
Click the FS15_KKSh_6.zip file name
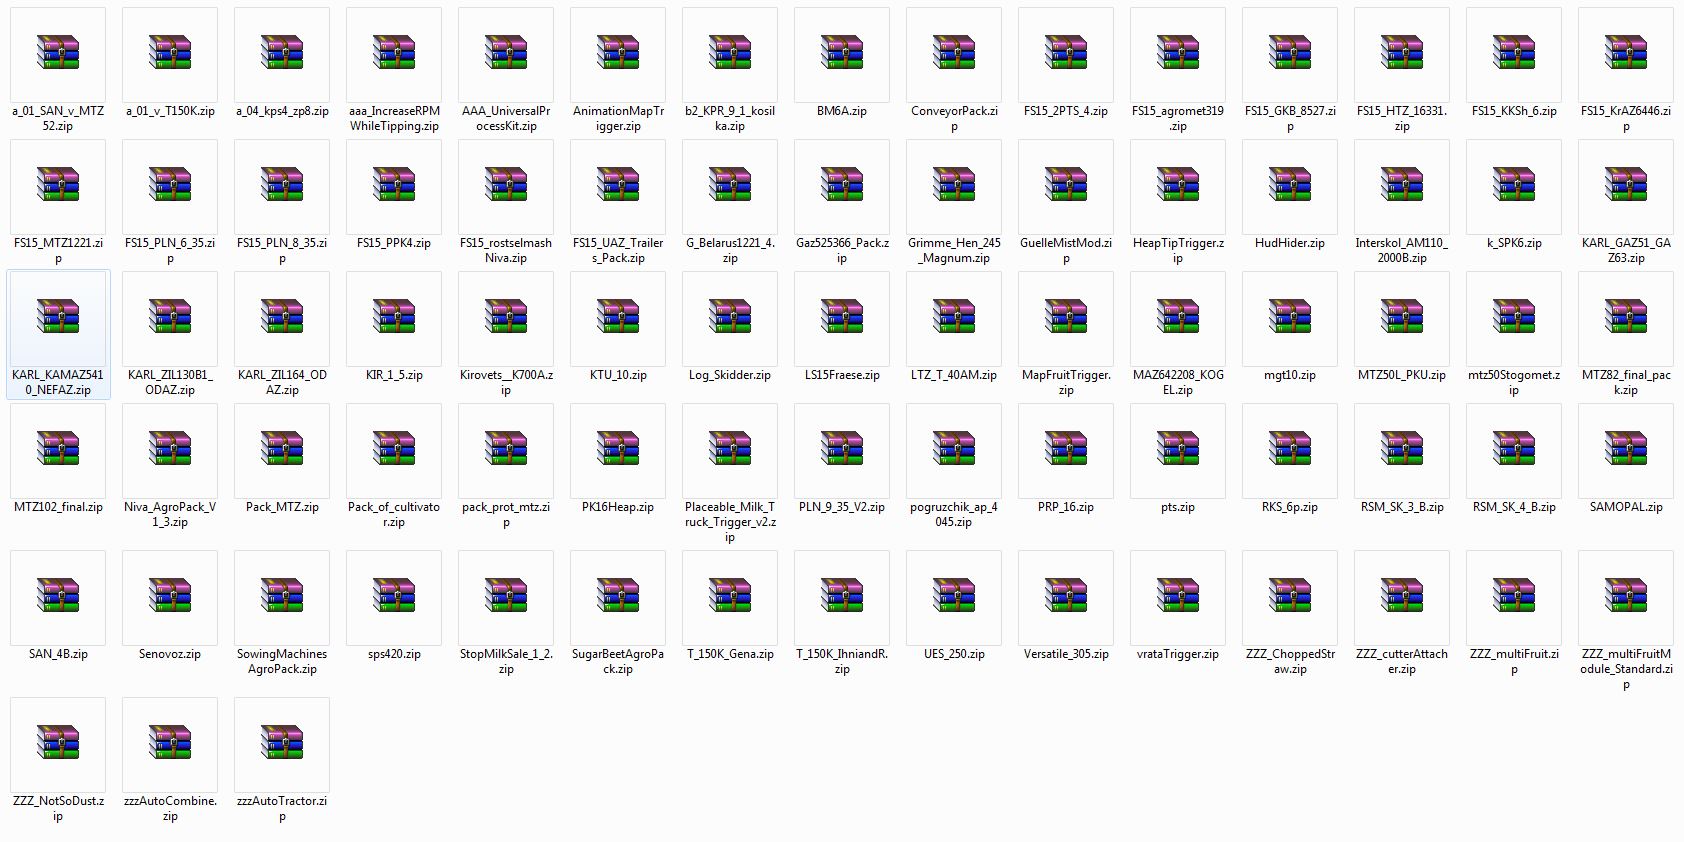click(1514, 111)
